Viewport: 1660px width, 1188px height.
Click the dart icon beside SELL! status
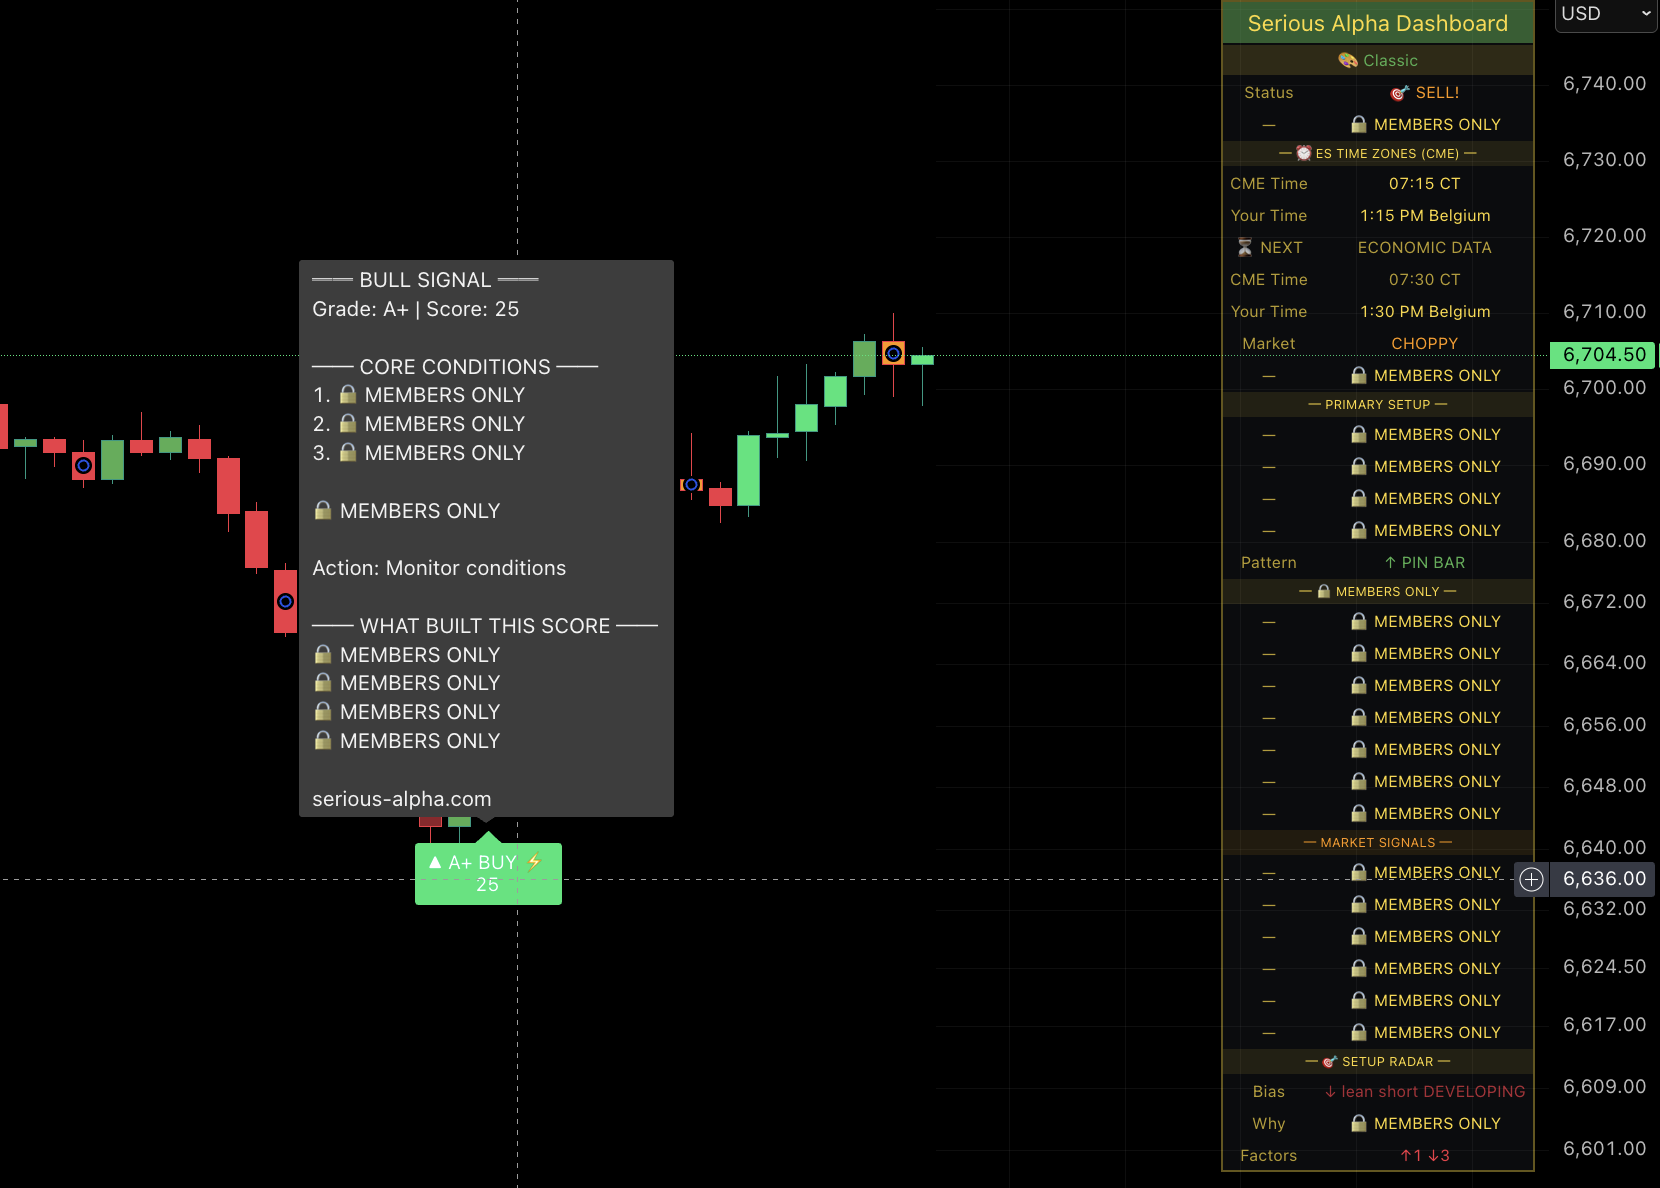click(x=1399, y=92)
